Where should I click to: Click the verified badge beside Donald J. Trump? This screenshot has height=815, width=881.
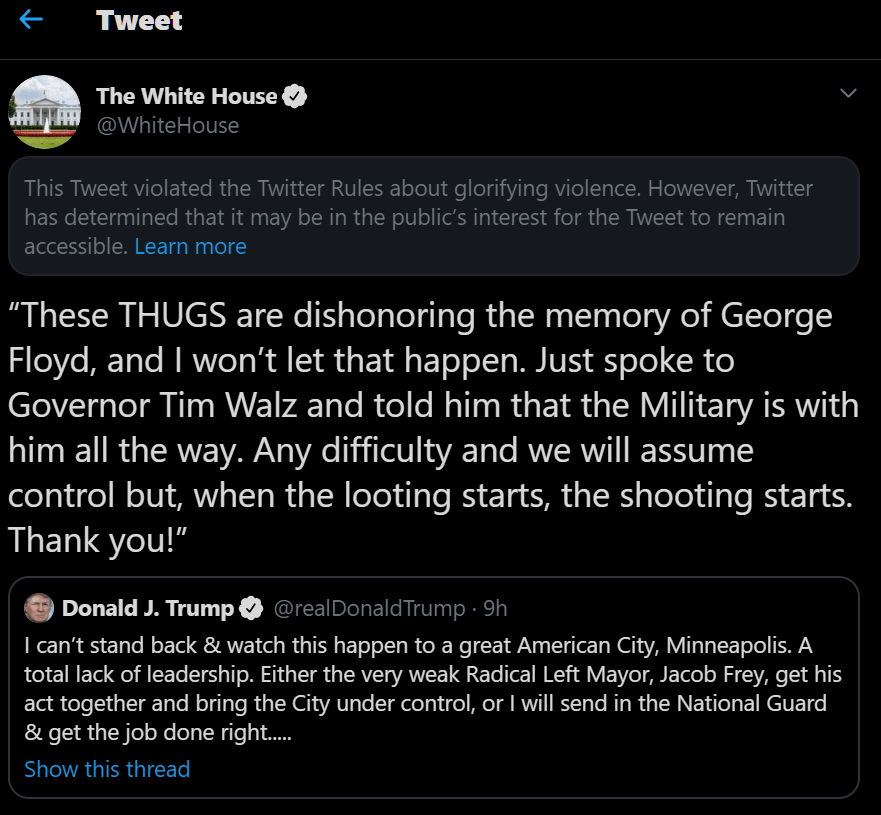pyautogui.click(x=251, y=608)
